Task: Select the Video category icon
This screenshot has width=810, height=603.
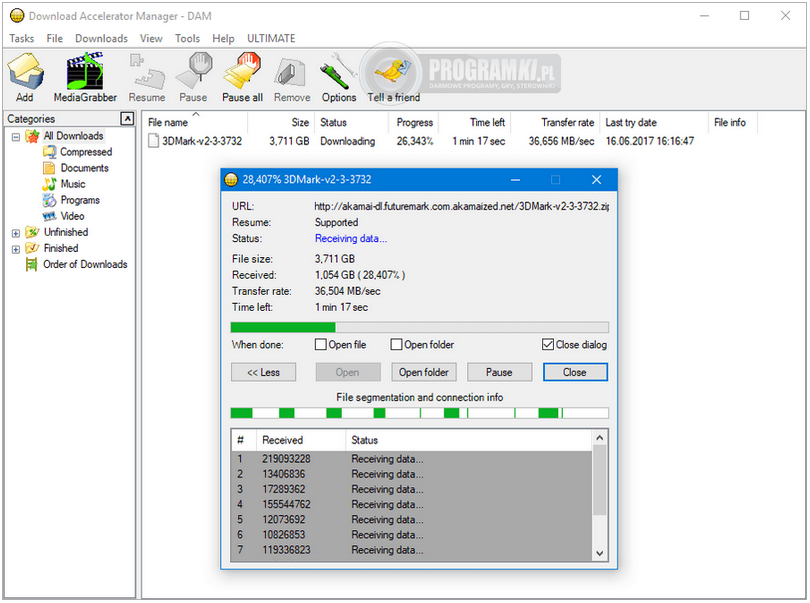Action: click(x=50, y=216)
